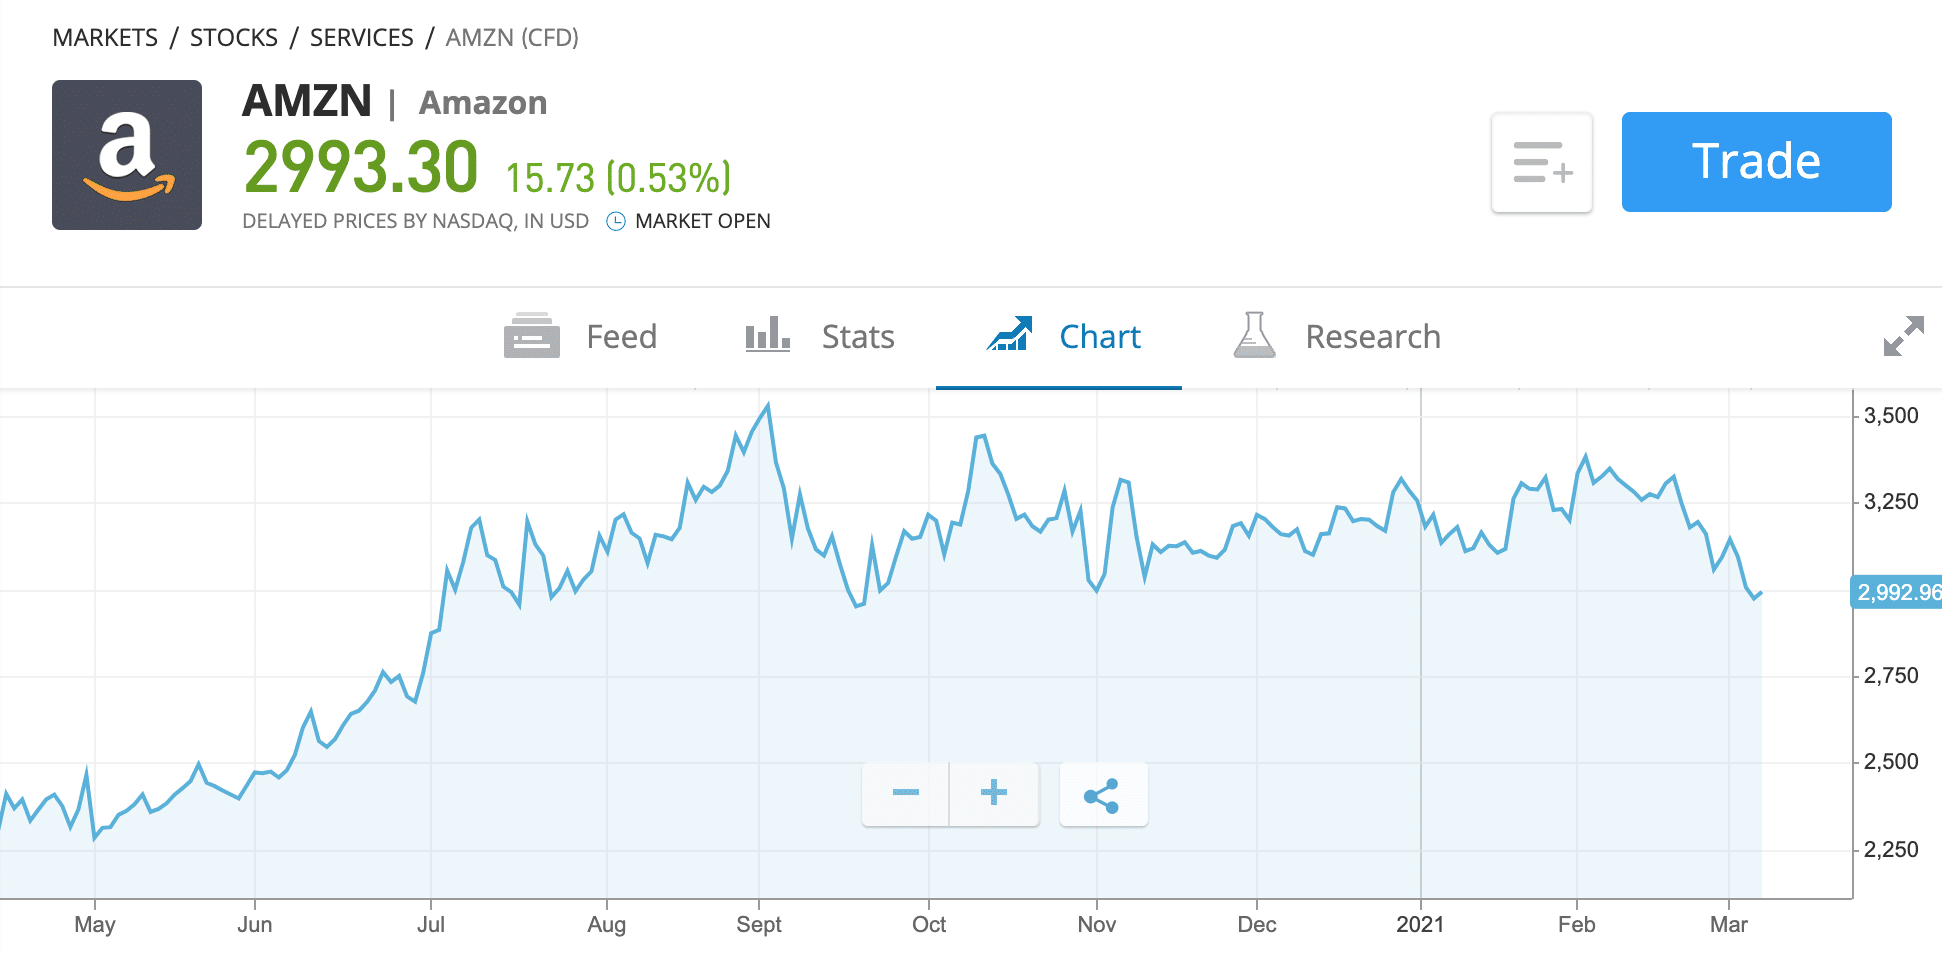Click the Sept x-axis label
Image resolution: width=1942 pixels, height=954 pixels.
click(x=759, y=925)
